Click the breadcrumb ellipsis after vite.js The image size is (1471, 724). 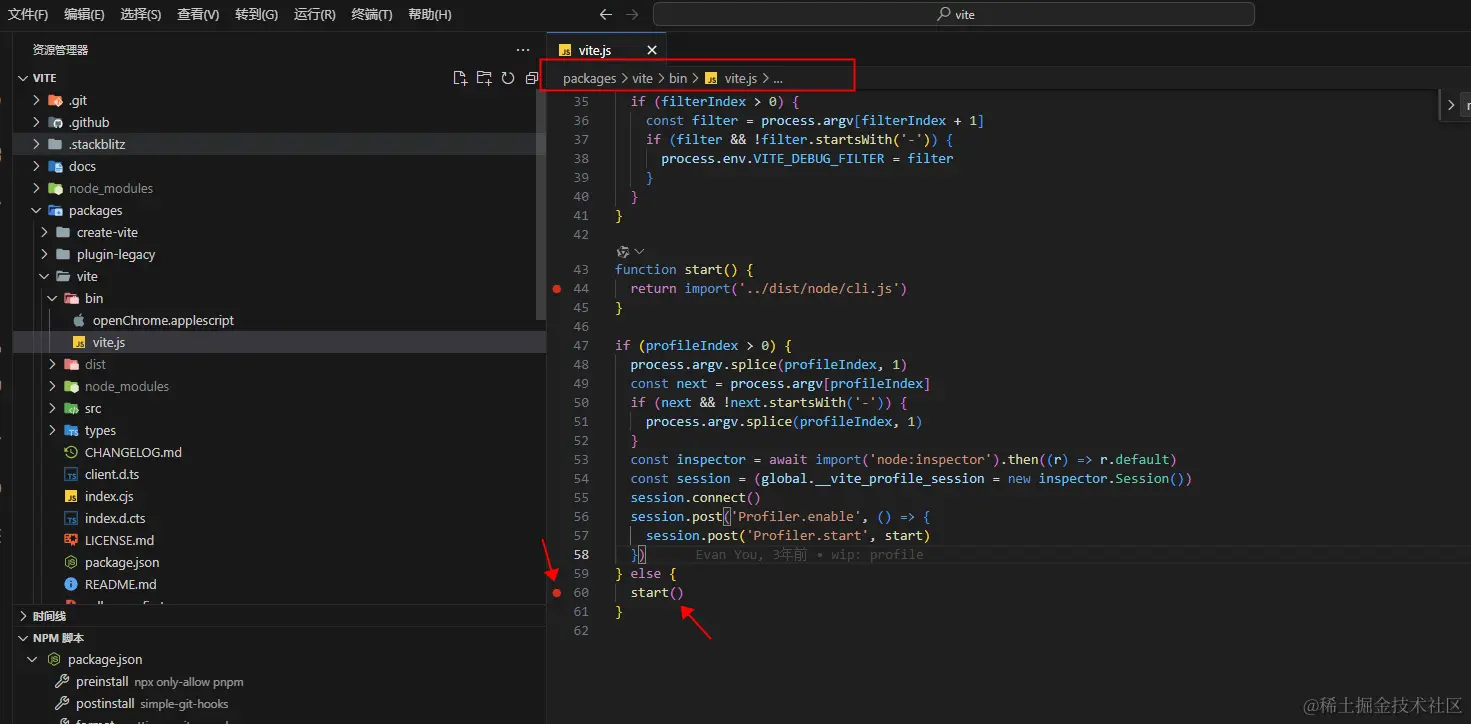coord(778,78)
